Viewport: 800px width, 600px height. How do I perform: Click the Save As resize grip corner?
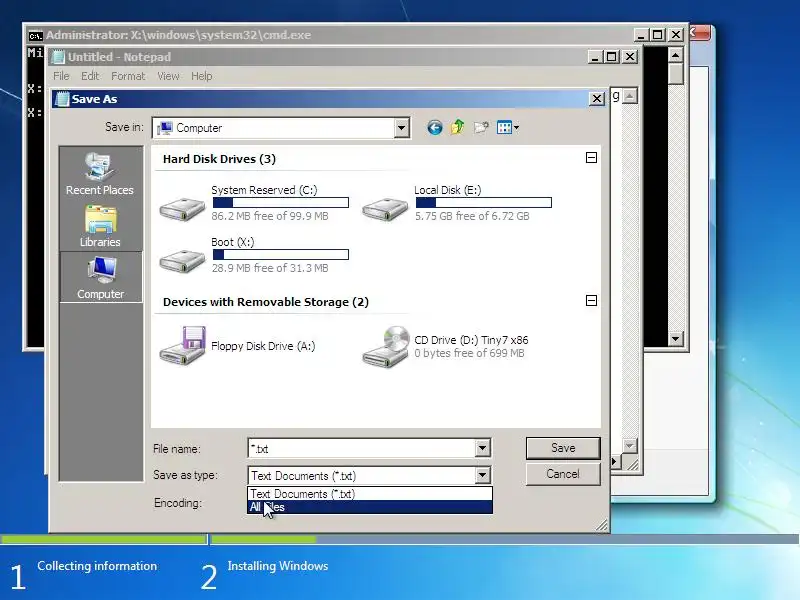602,525
